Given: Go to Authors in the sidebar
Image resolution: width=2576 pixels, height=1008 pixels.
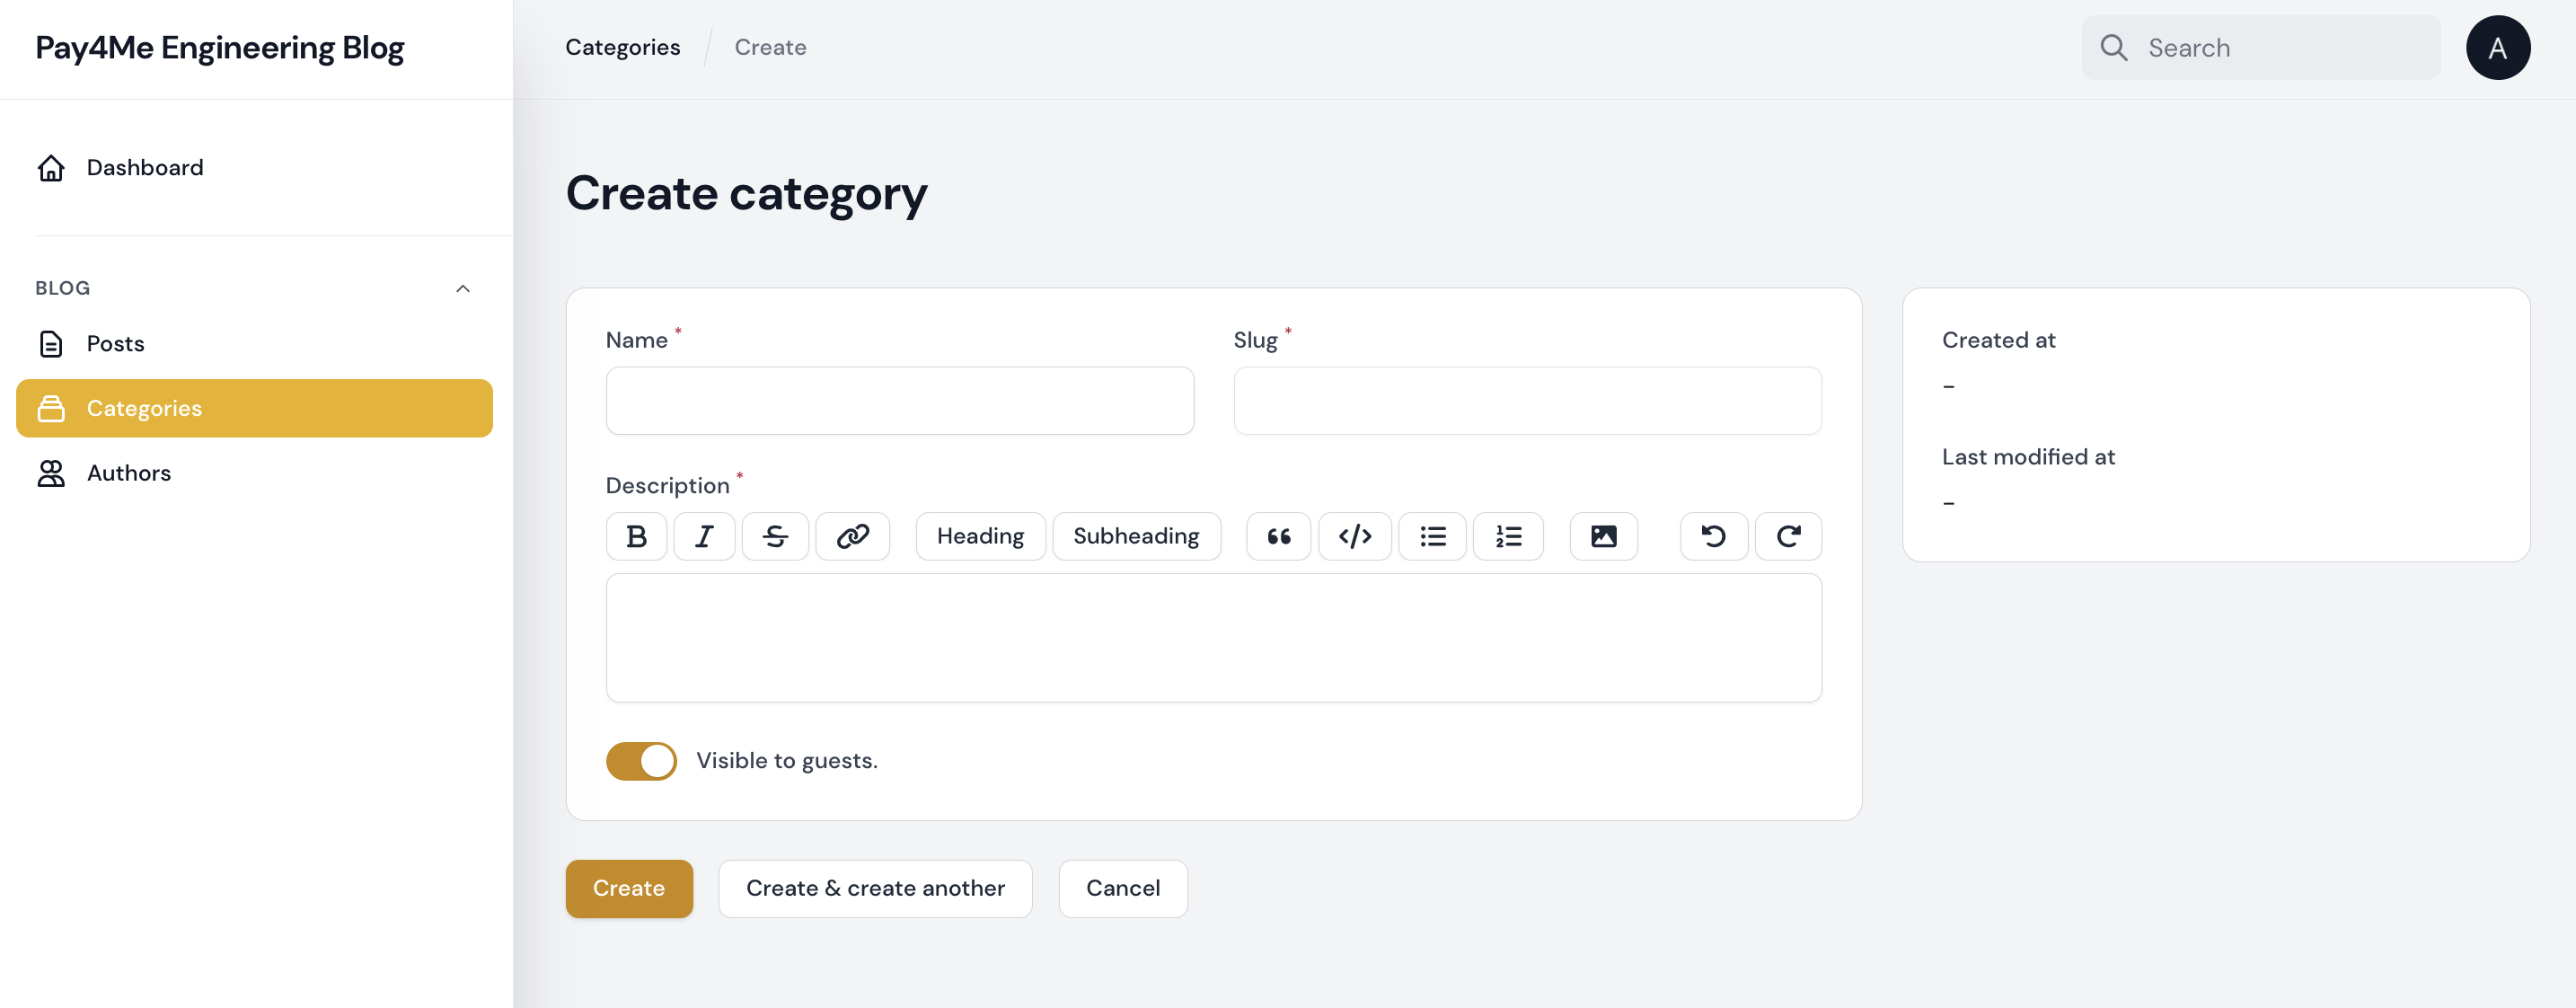Looking at the screenshot, I should pos(128,473).
